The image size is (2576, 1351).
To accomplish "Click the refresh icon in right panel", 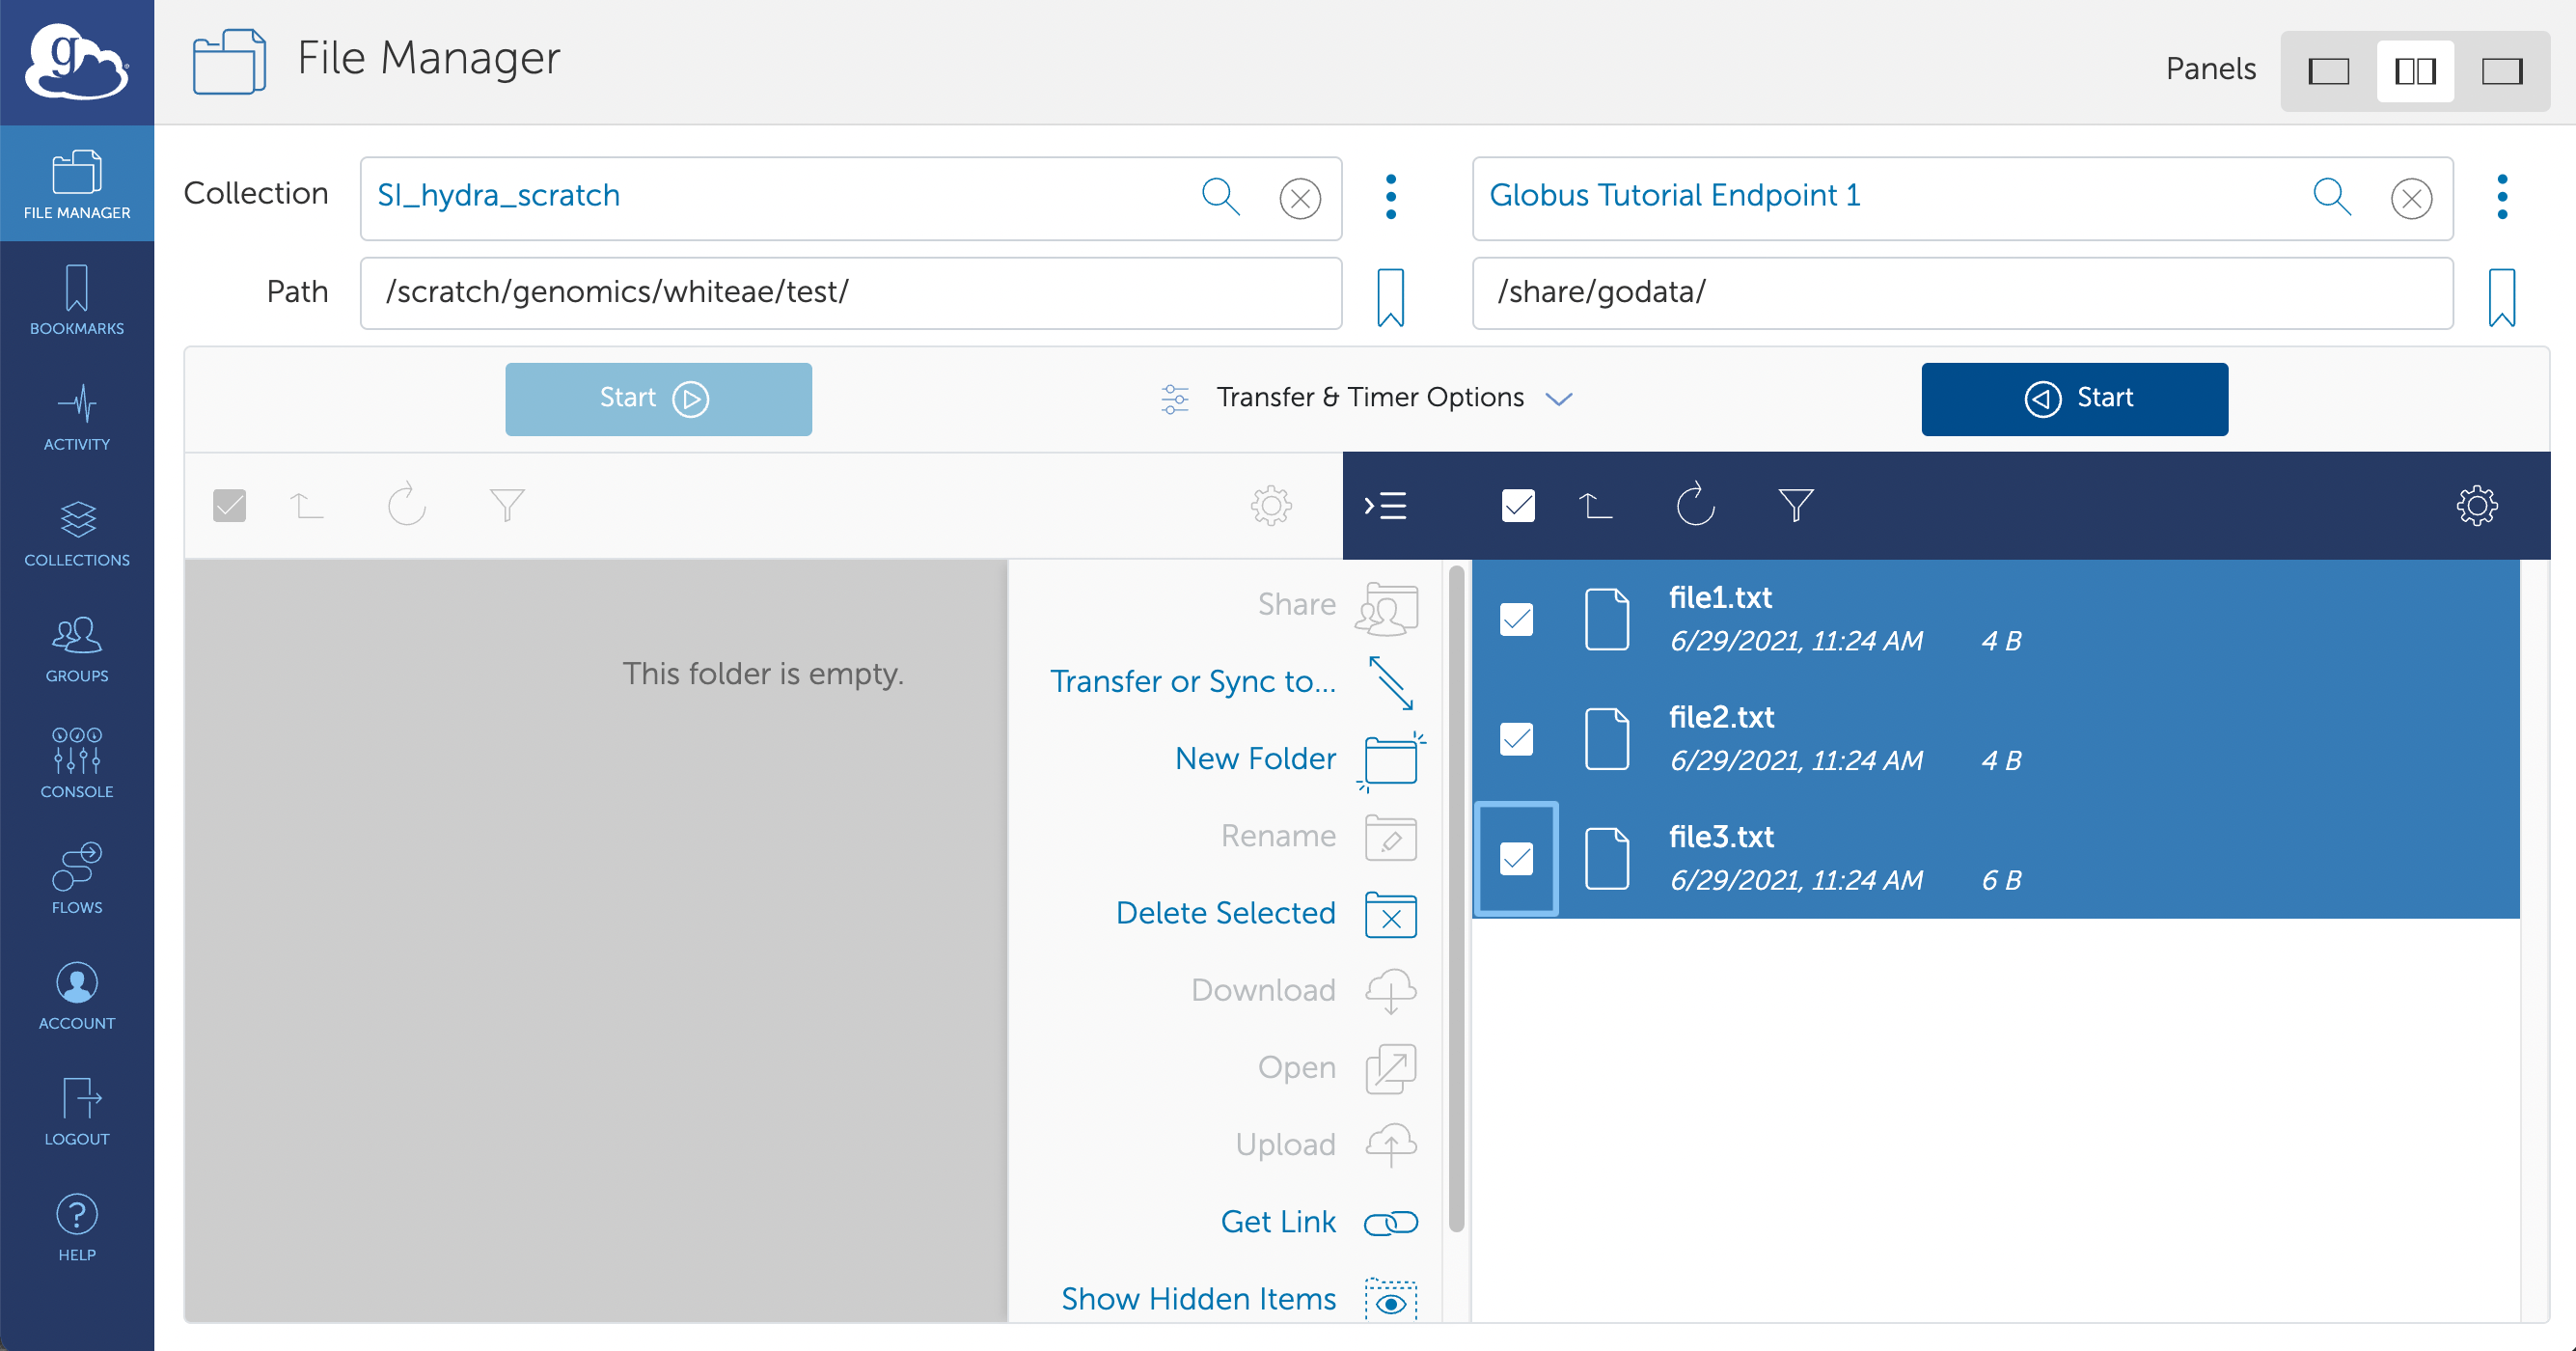I will point(1695,505).
